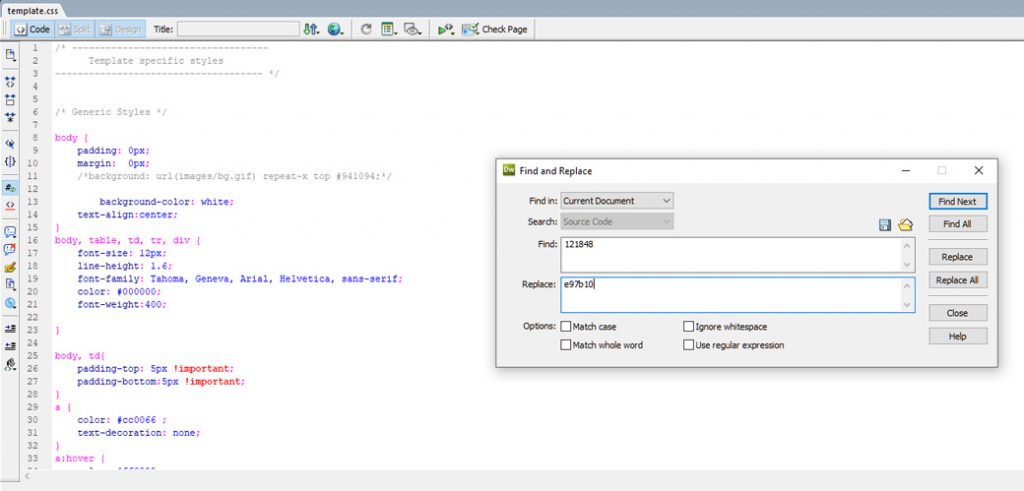The width and height of the screenshot is (1024, 491).
Task: Switch to Code view
Action: tap(32, 29)
